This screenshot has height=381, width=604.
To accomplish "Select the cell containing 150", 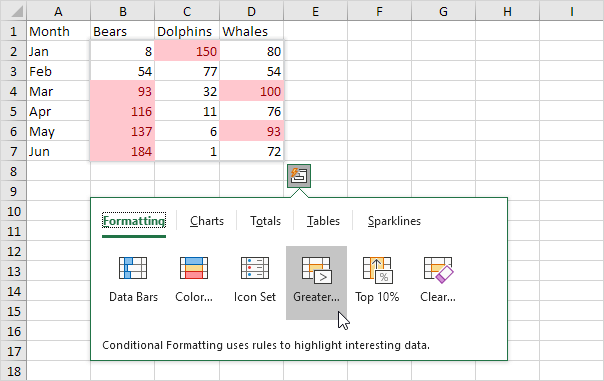I will [187, 51].
